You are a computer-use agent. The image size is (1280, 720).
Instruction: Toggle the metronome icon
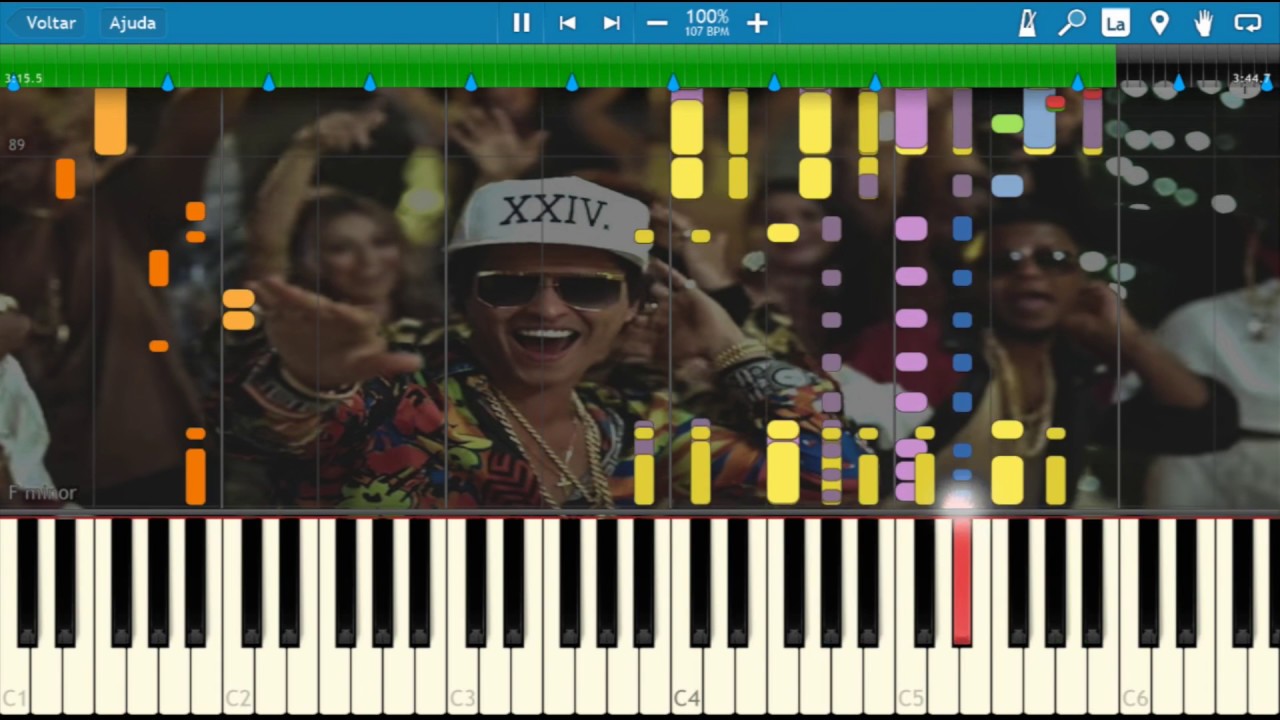[x=1027, y=23]
